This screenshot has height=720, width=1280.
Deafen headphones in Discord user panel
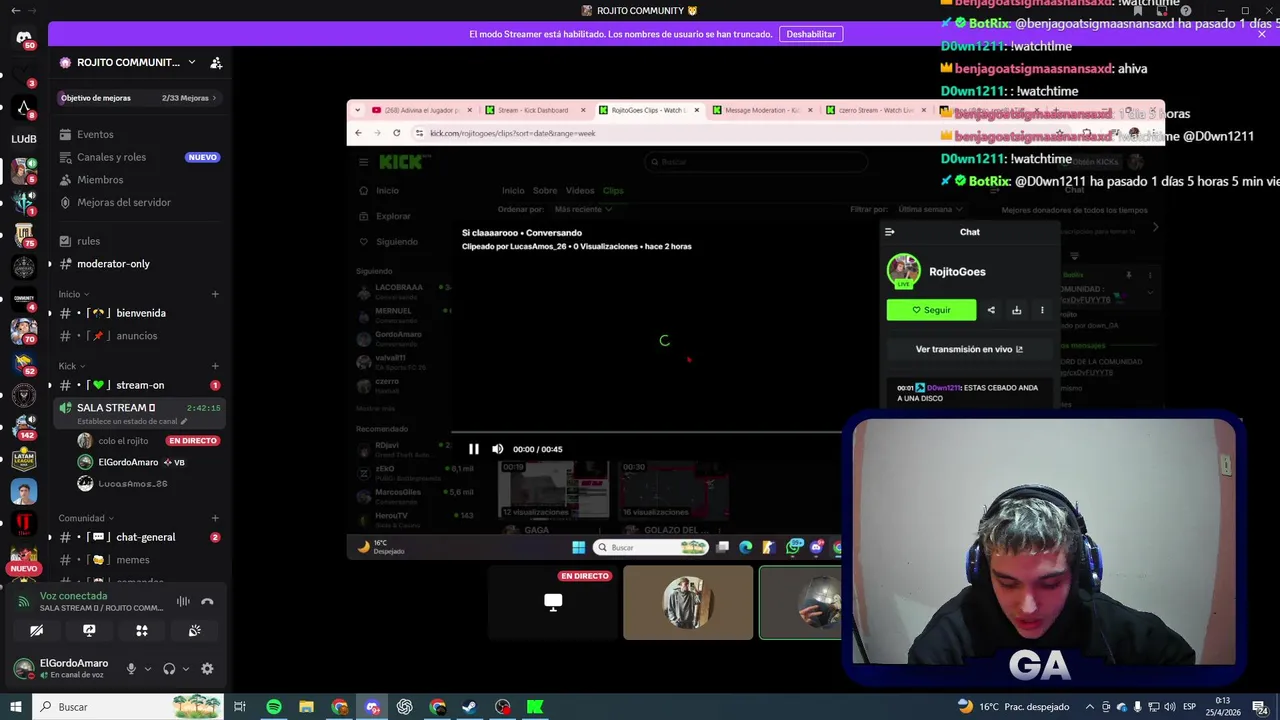[x=169, y=669]
